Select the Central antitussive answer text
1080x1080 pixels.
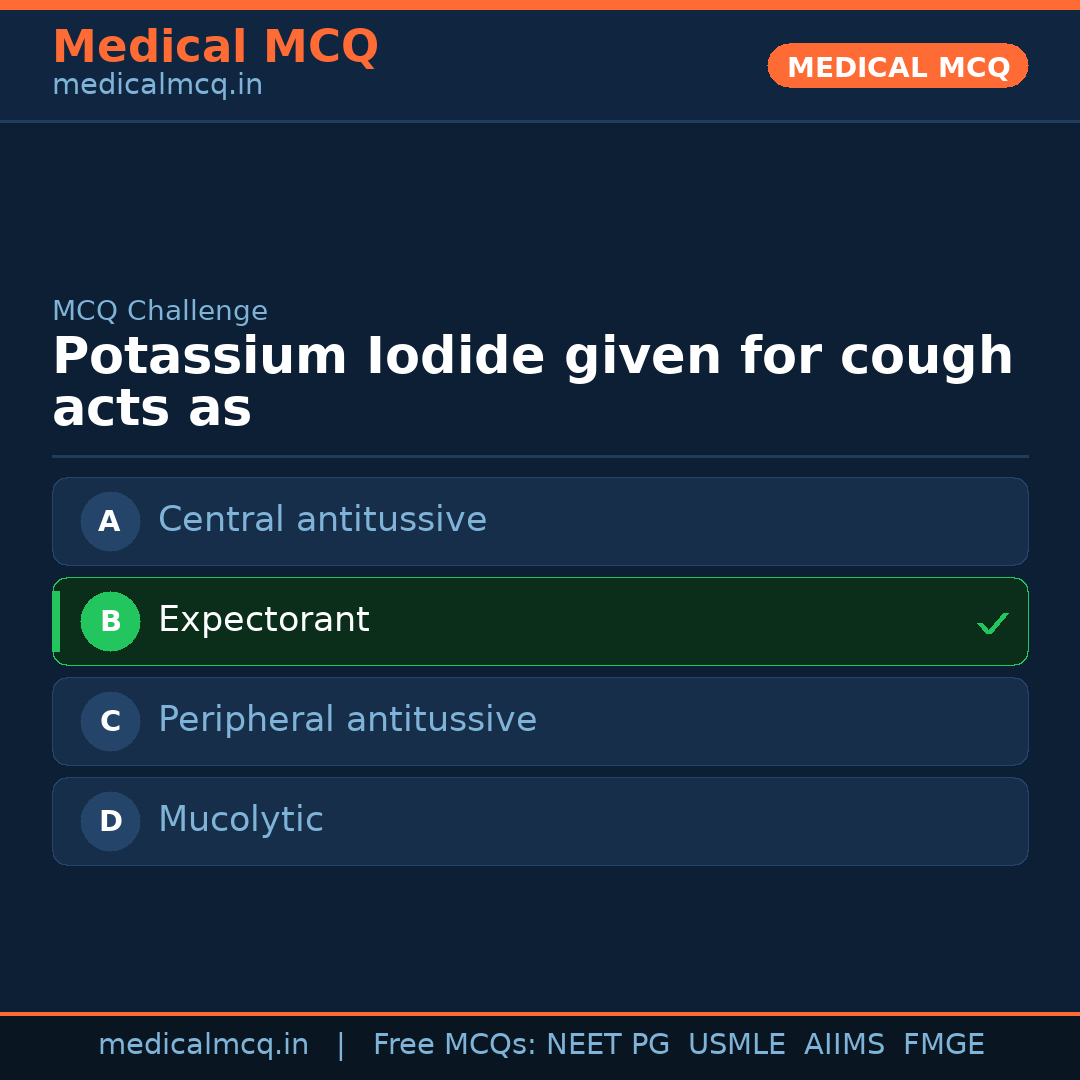[x=322, y=520]
